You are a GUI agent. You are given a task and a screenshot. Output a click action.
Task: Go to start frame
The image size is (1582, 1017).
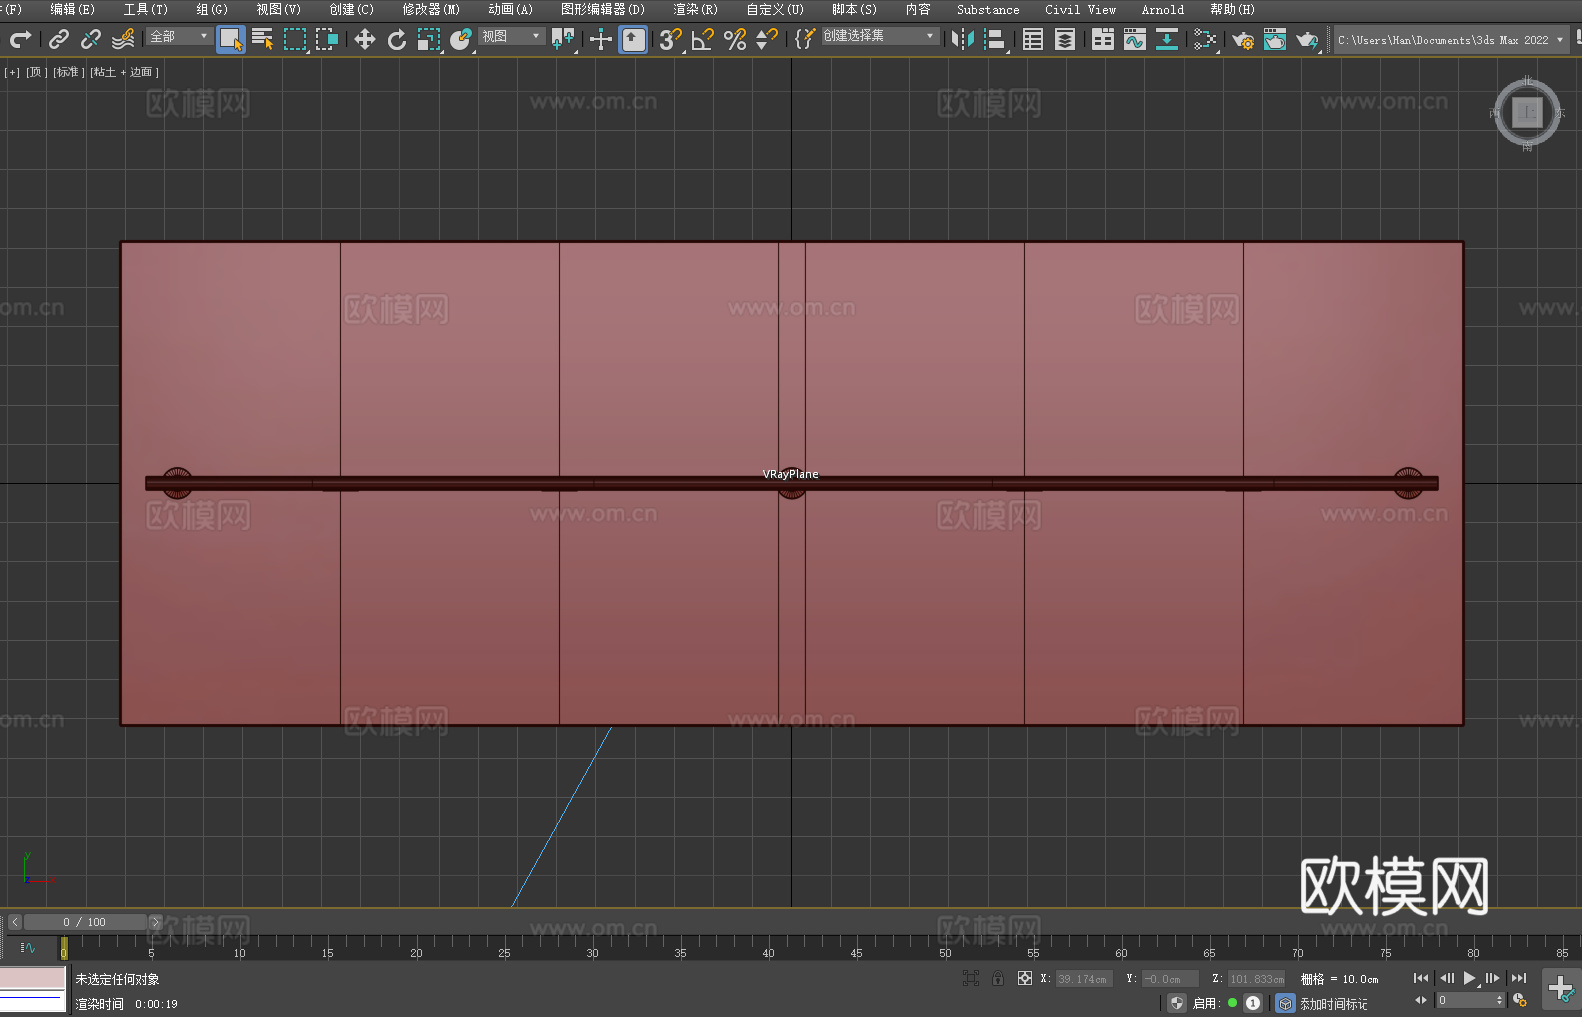click(x=1421, y=978)
